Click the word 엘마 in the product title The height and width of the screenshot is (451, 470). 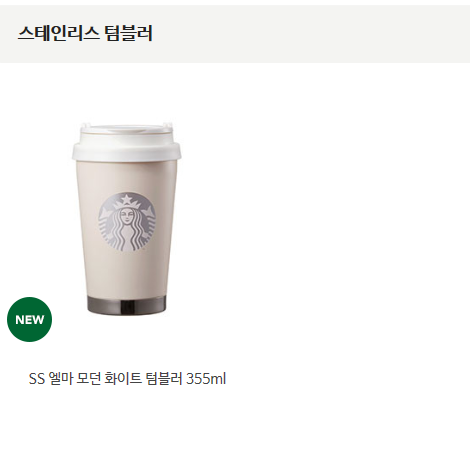click(x=61, y=379)
